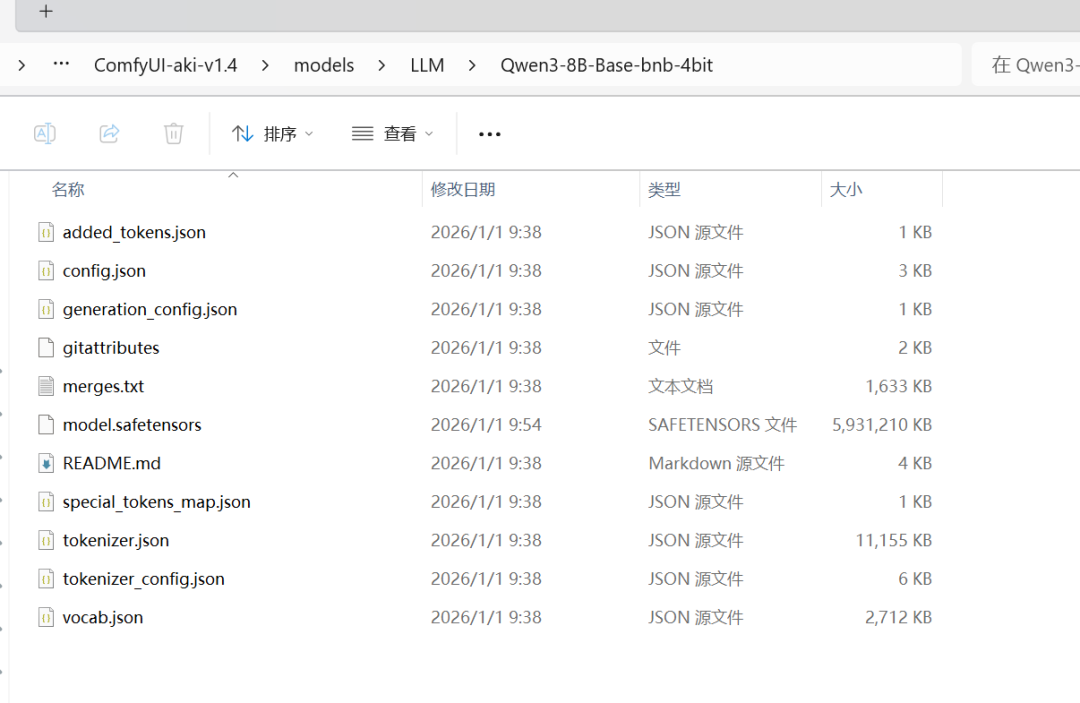Select the vocab.json file icon
1080x703 pixels.
[x=46, y=618]
